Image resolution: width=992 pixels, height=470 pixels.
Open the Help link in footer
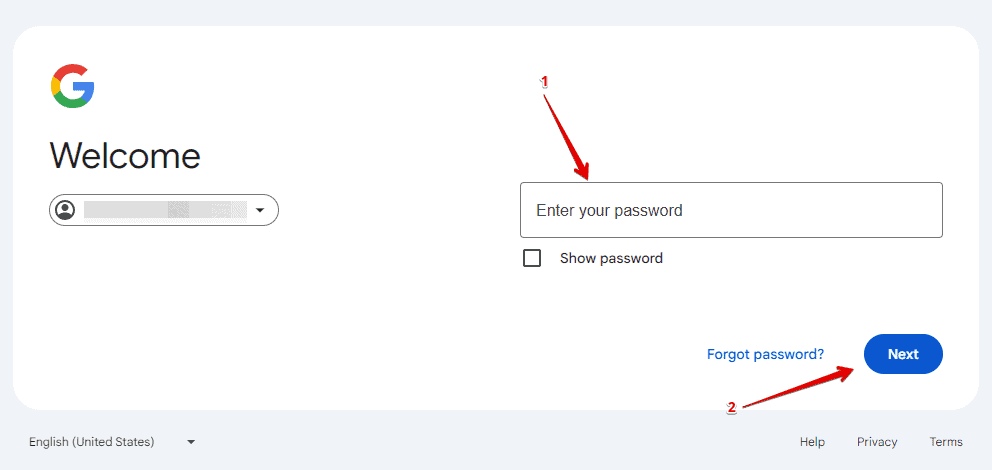point(812,442)
